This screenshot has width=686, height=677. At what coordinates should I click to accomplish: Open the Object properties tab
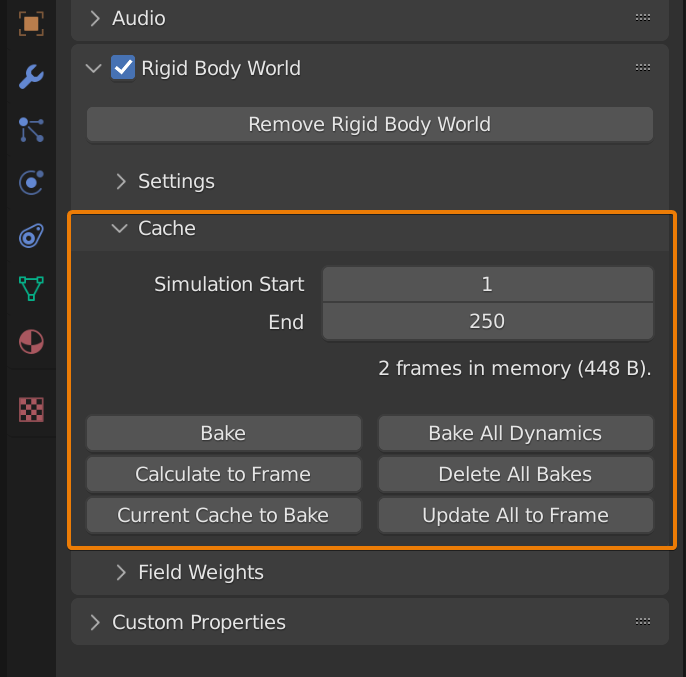31,22
